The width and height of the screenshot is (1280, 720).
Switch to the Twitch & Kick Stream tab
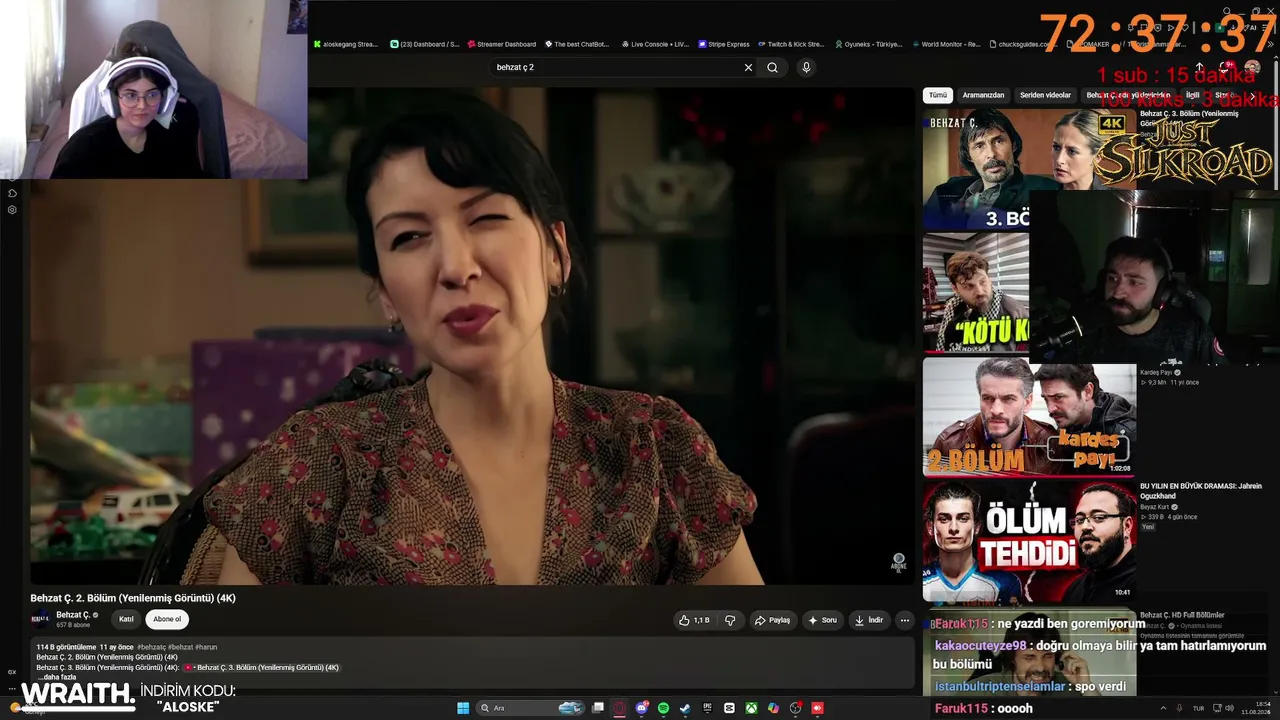click(x=792, y=44)
